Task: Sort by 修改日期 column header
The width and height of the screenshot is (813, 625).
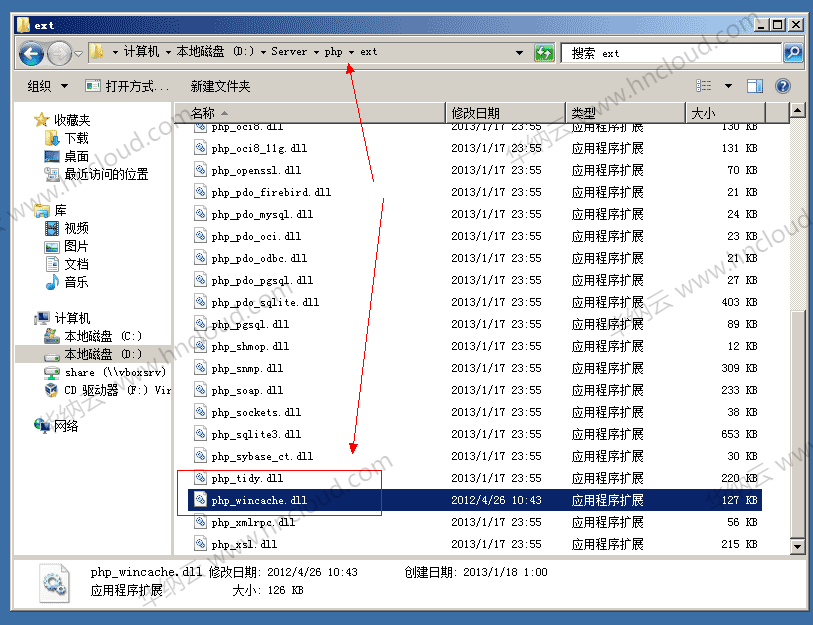Action: [505, 113]
